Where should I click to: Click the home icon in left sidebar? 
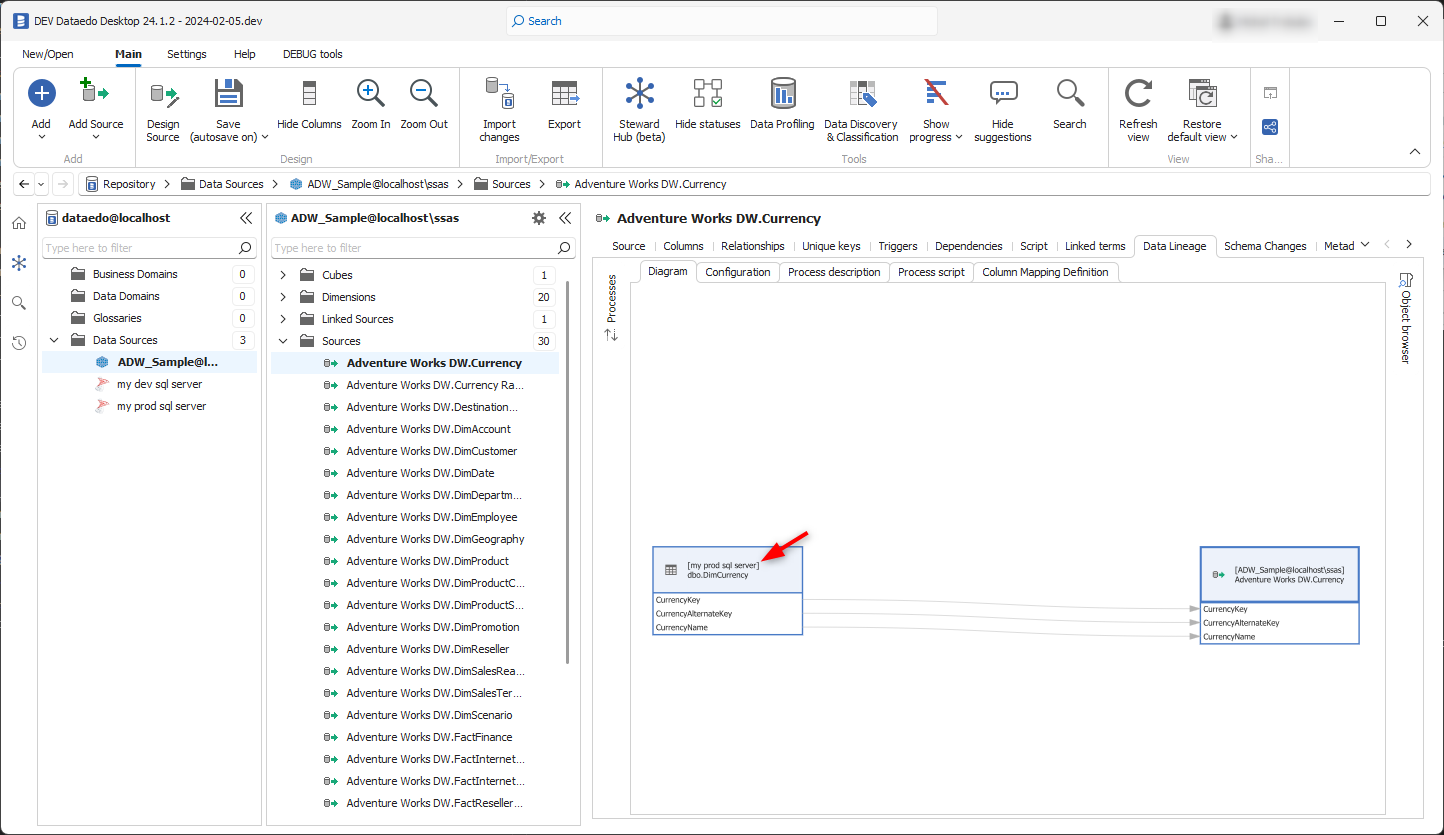19,223
